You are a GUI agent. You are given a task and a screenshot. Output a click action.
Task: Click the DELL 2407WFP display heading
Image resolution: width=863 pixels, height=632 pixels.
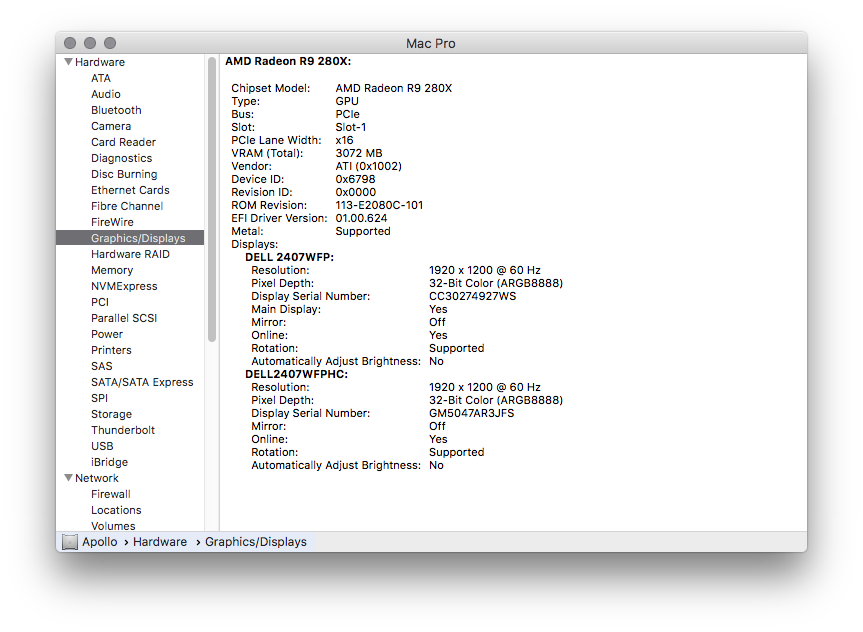290,257
